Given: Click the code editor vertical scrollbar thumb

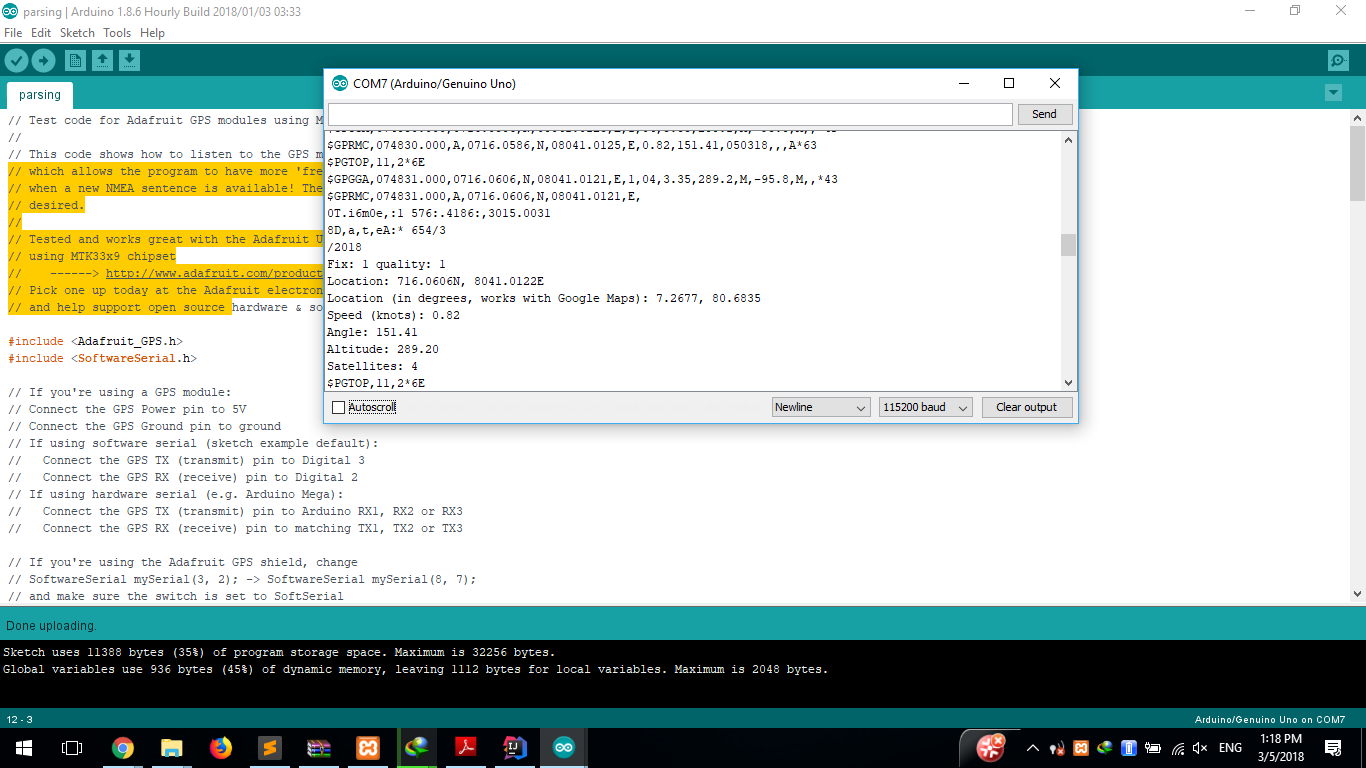Looking at the screenshot, I should point(1357,163).
